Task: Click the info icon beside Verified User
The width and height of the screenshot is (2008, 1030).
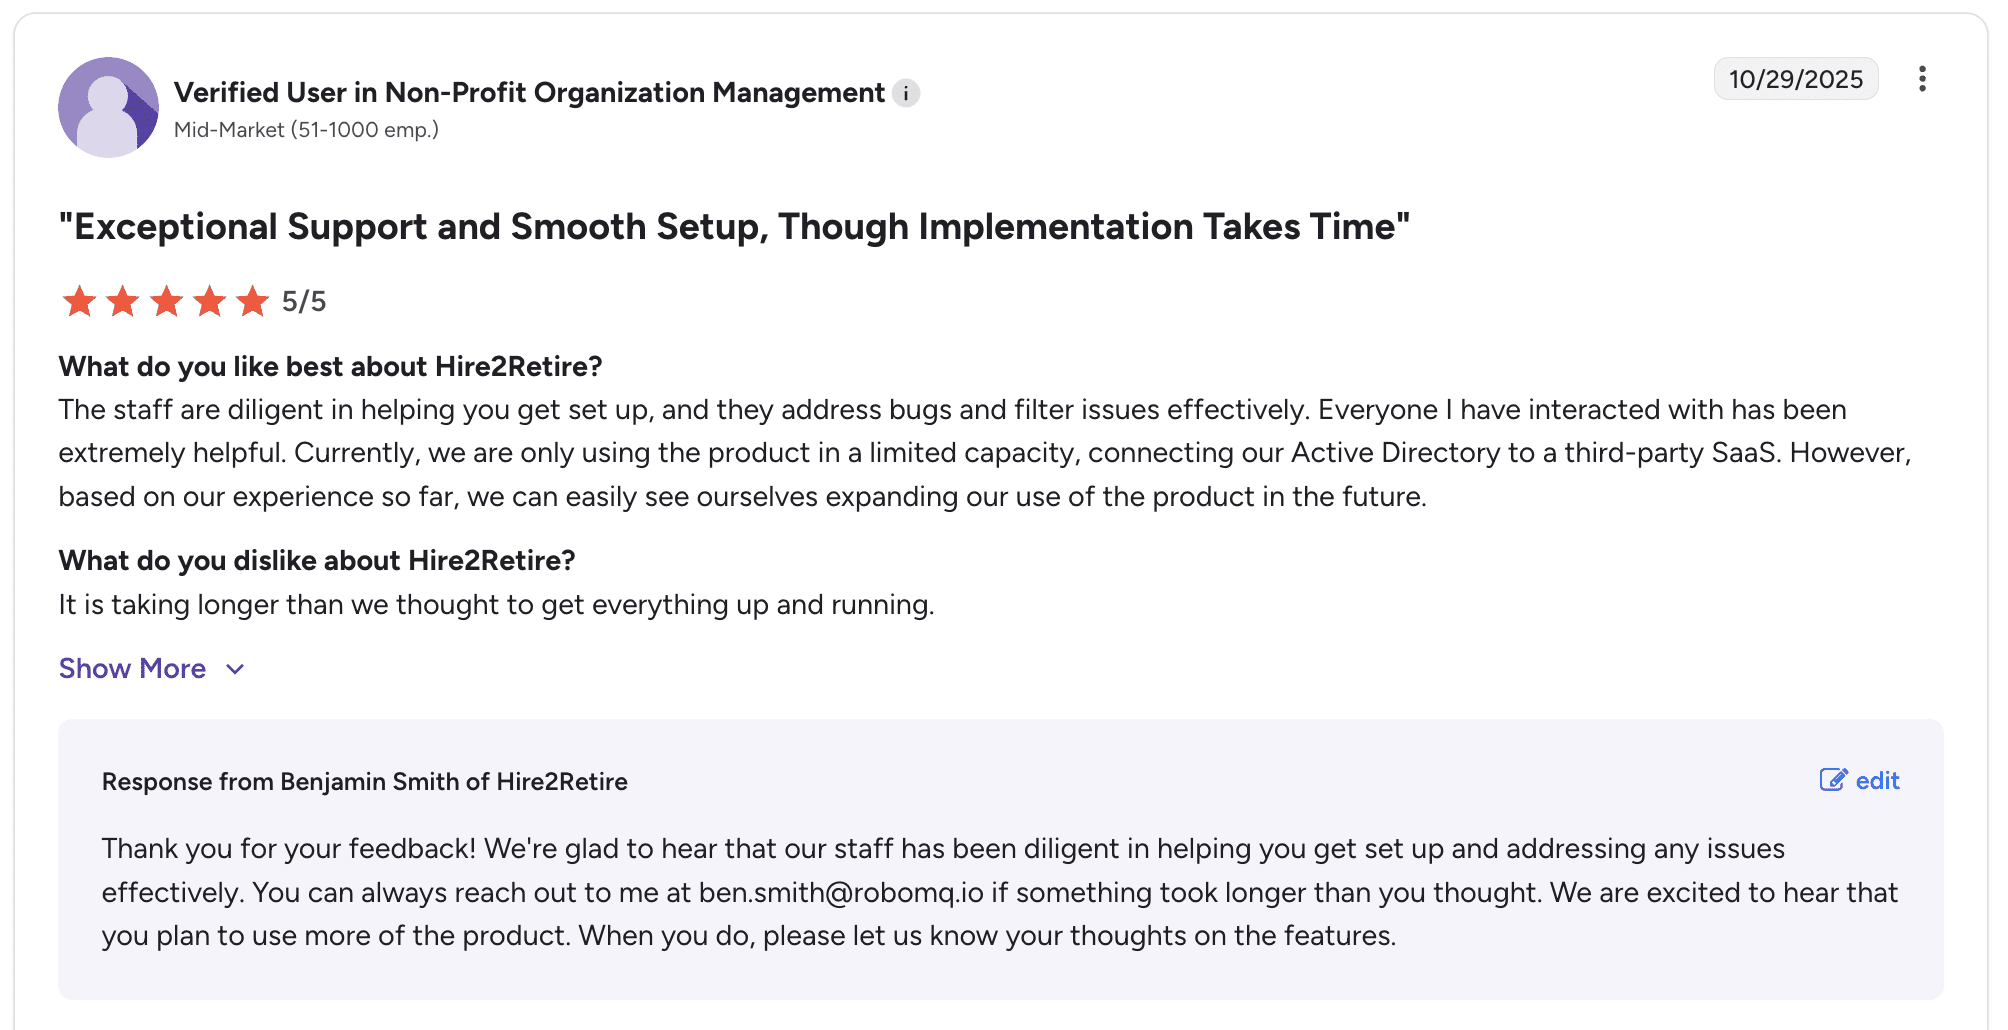Action: 906,93
